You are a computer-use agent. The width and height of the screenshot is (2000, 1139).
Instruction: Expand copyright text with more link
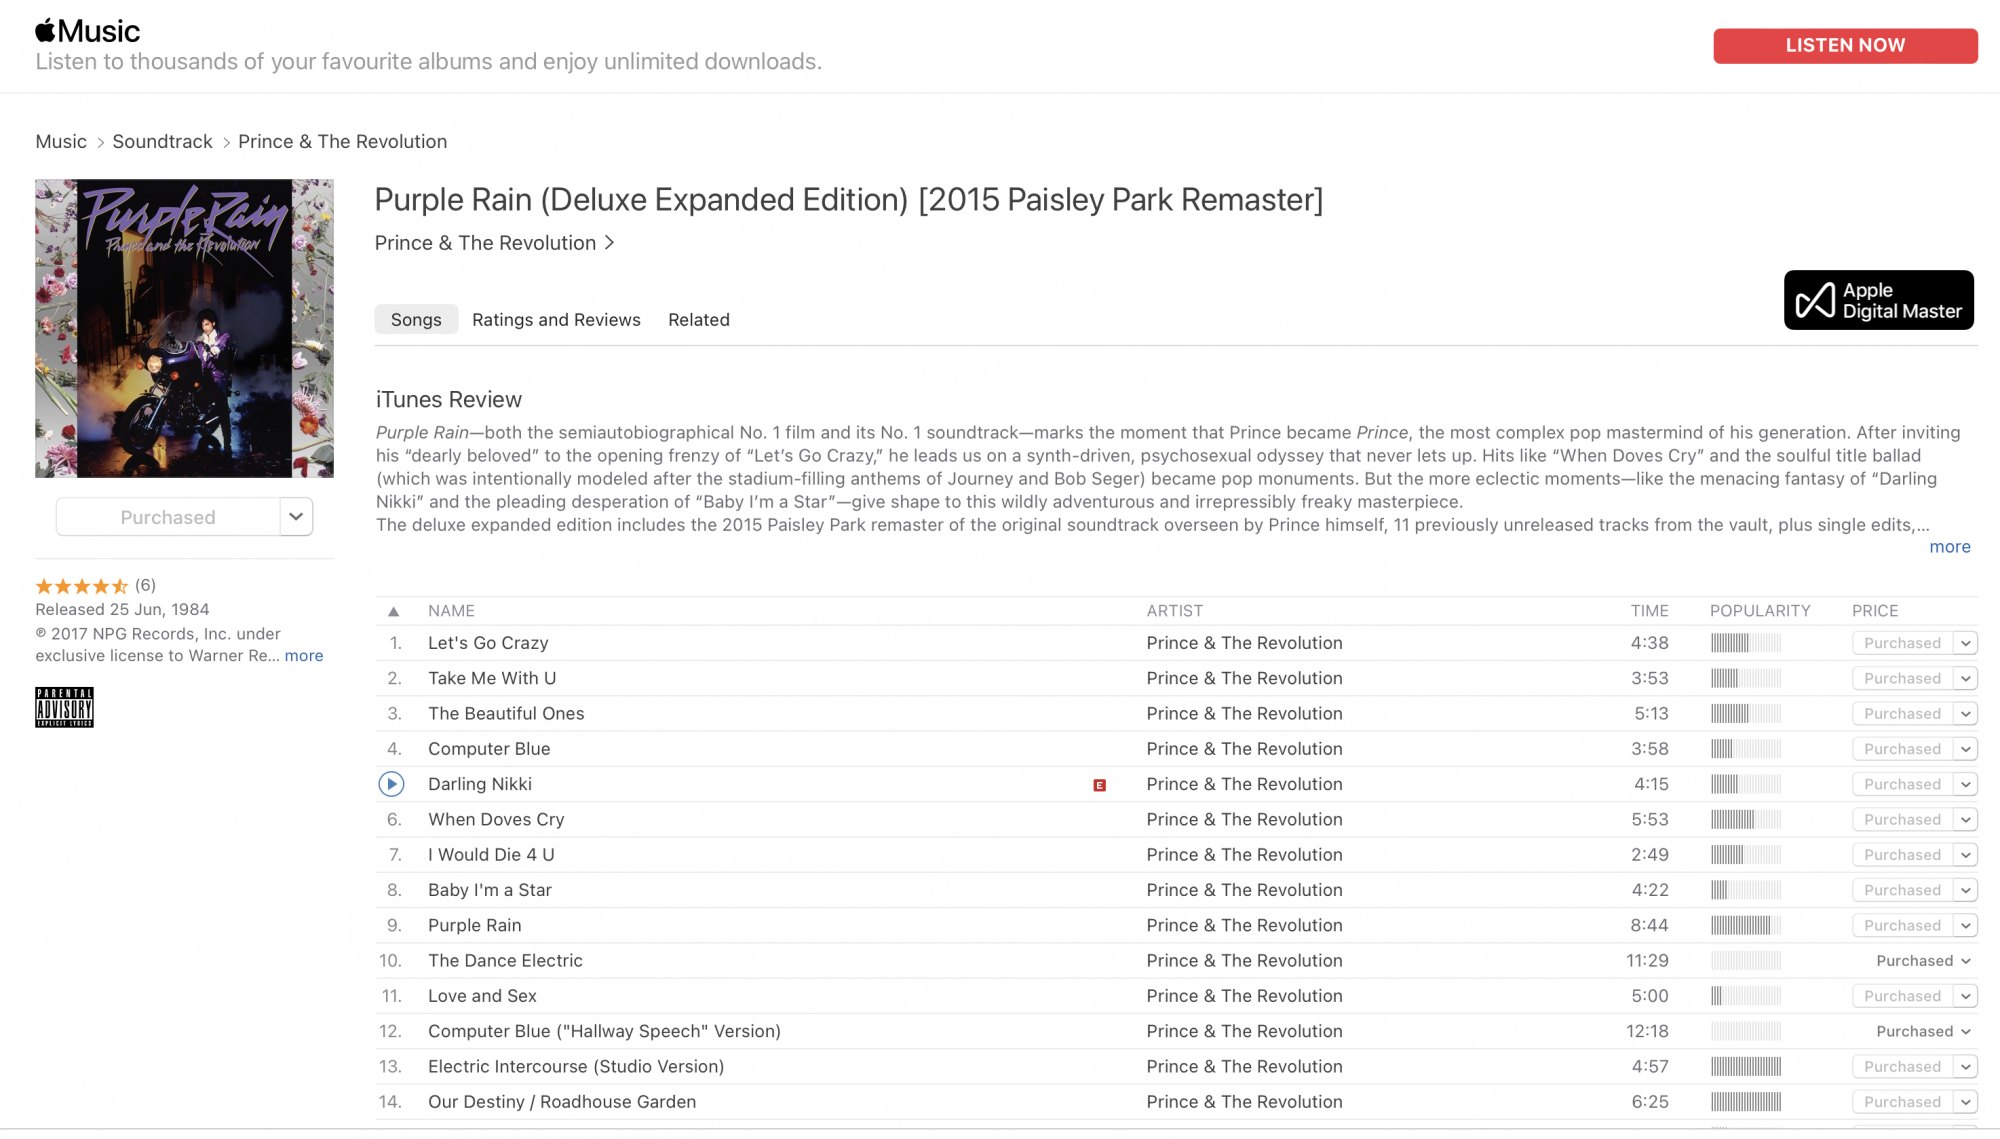tap(304, 656)
